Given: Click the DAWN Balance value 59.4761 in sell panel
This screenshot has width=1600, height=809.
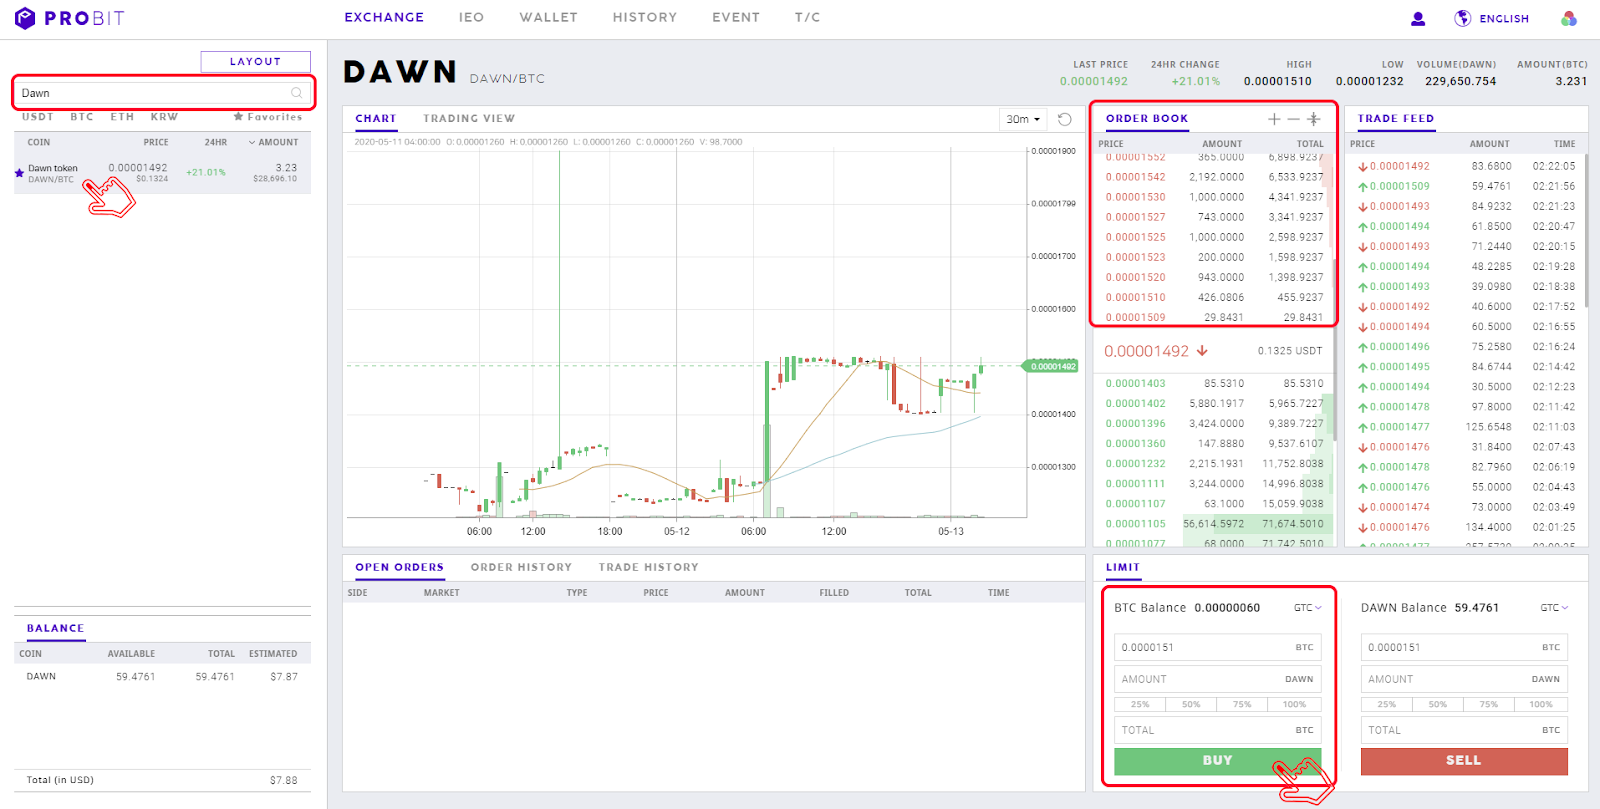Looking at the screenshot, I should click(x=1476, y=608).
